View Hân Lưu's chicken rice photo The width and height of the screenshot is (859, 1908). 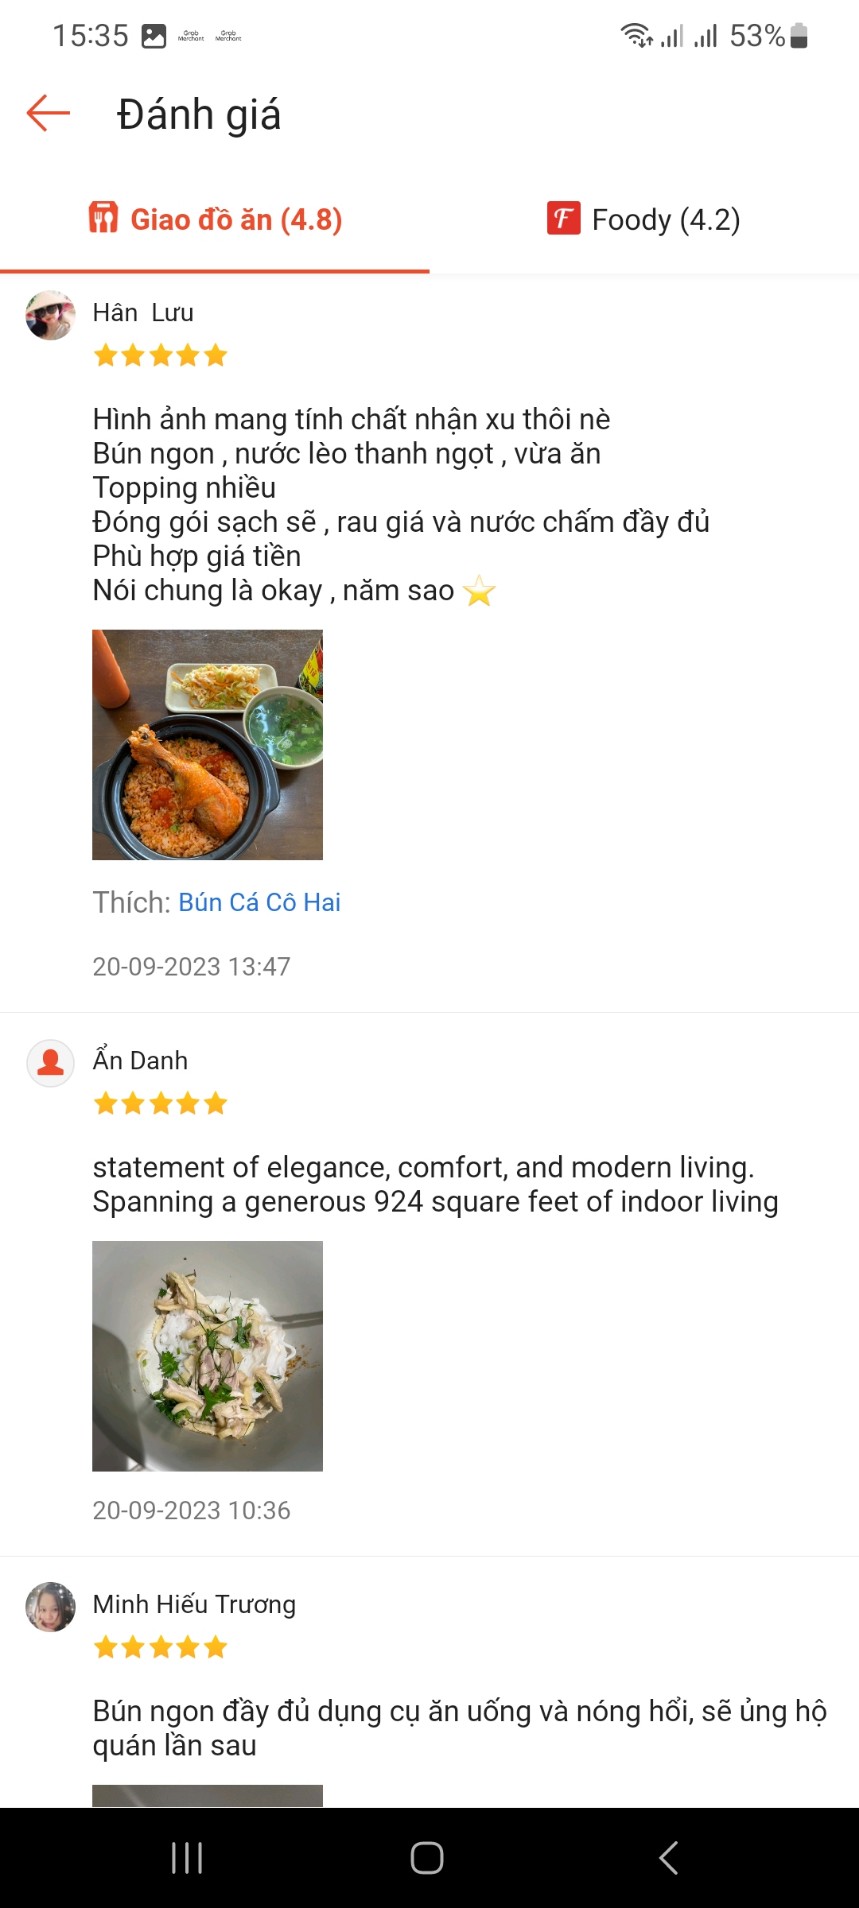pyautogui.click(x=207, y=744)
